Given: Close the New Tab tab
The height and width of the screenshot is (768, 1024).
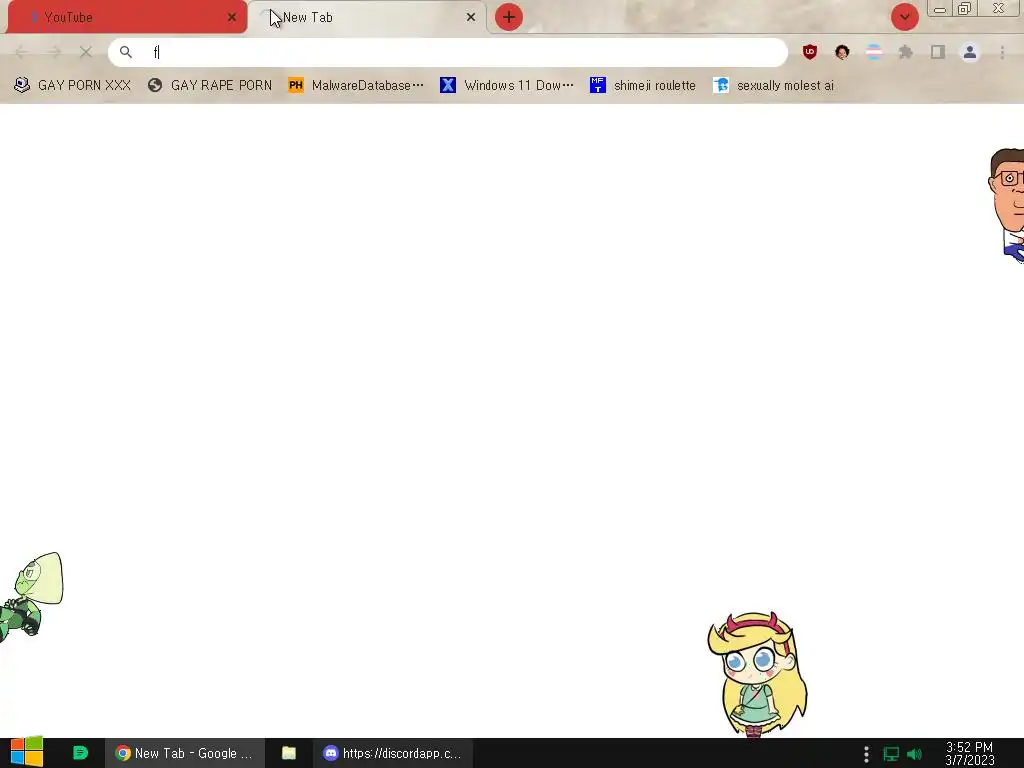Looking at the screenshot, I should (471, 18).
